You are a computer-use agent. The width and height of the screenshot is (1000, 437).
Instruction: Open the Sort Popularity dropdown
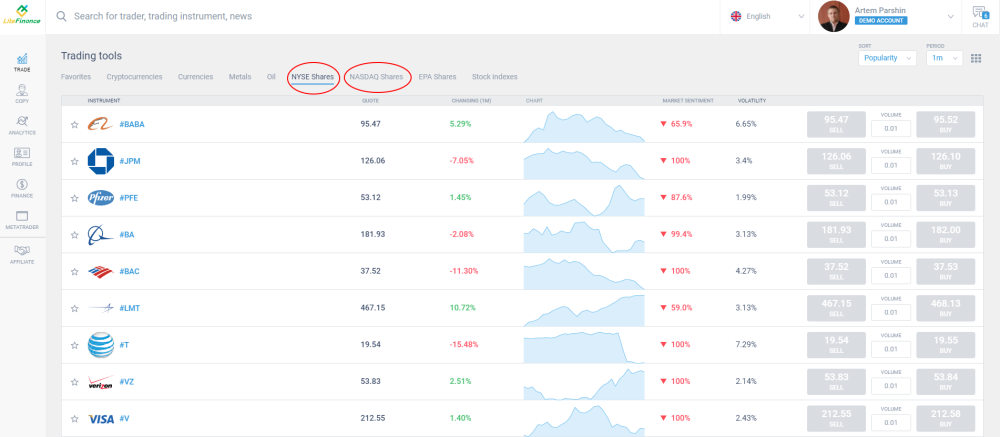click(x=887, y=58)
